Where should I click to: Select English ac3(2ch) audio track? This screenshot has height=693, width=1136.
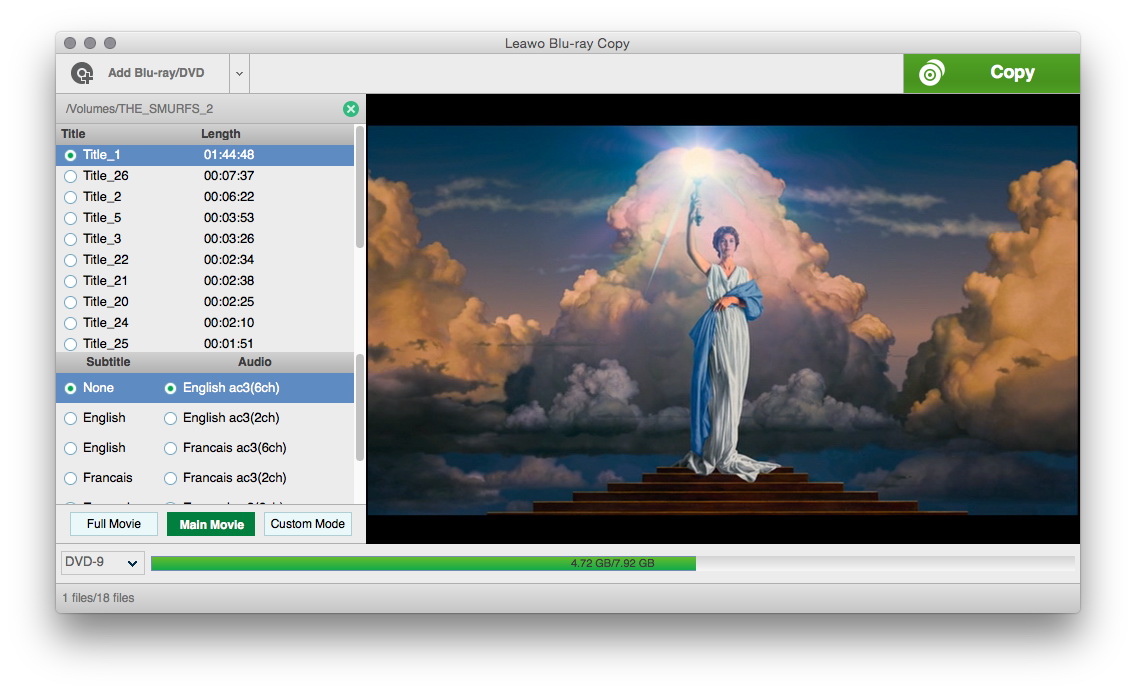[x=170, y=419]
